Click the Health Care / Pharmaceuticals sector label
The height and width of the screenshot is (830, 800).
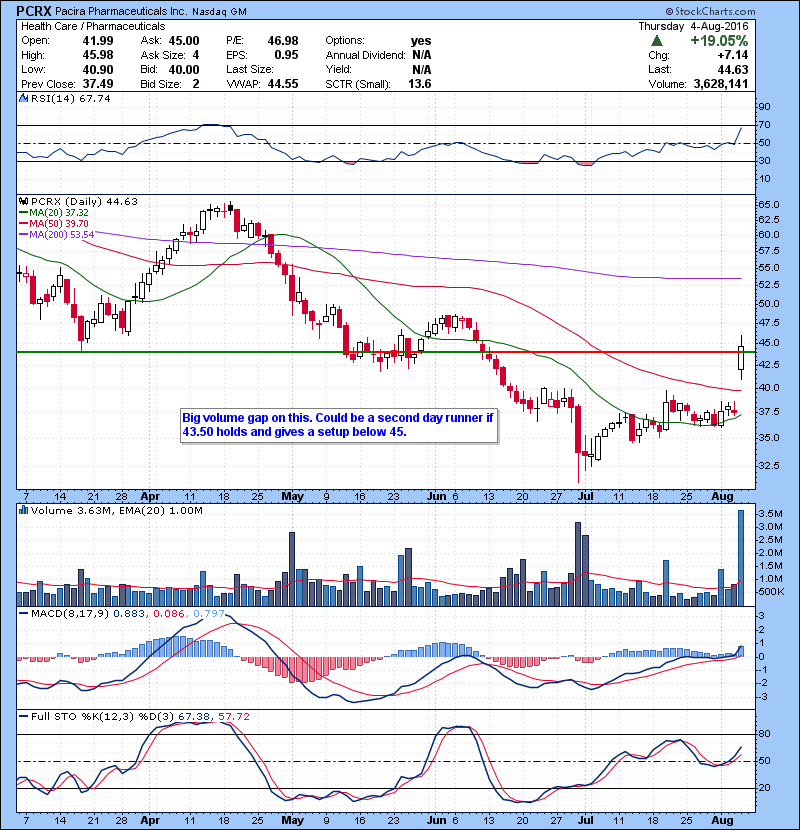(x=93, y=26)
